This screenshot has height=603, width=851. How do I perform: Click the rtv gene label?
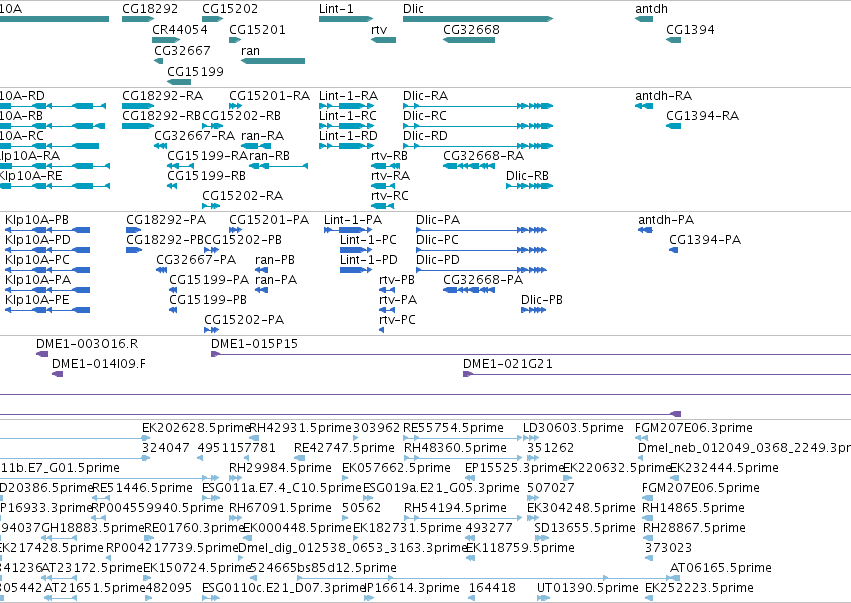click(379, 29)
